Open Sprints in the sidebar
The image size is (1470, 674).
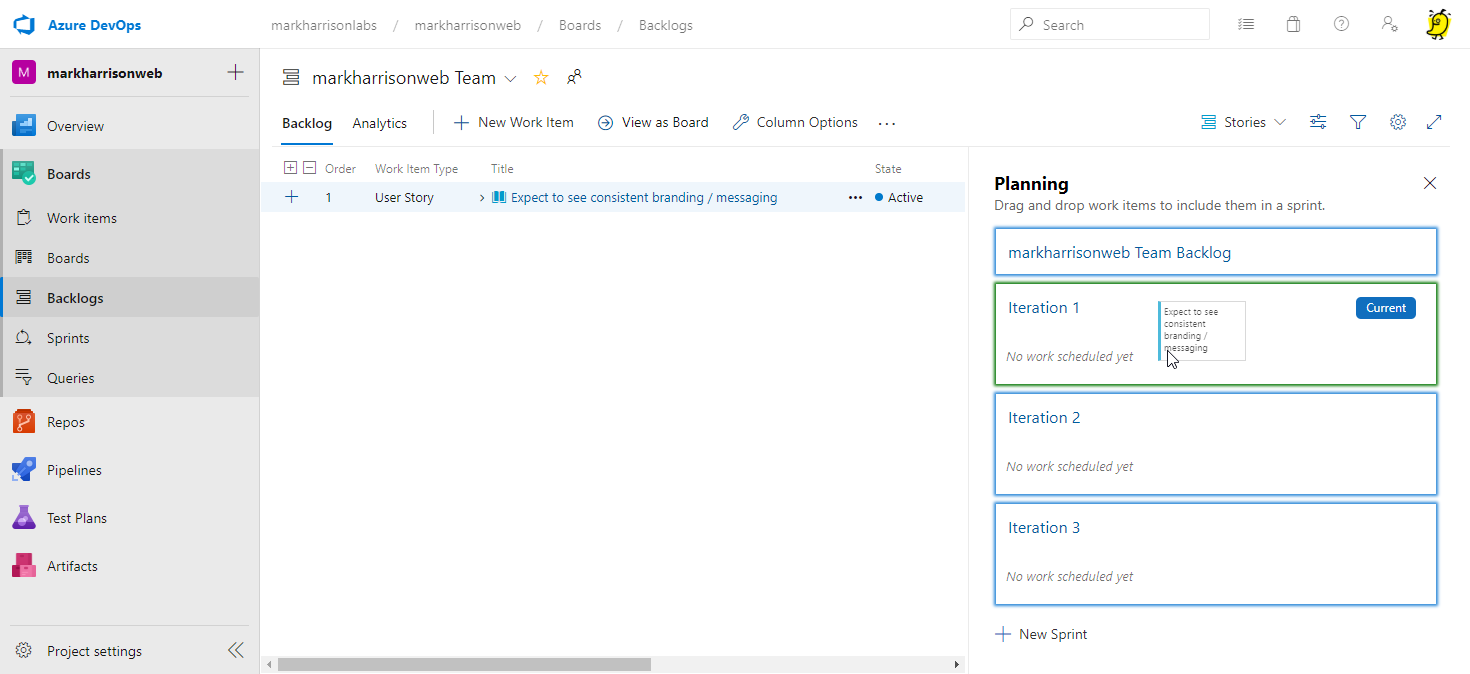click(x=68, y=338)
